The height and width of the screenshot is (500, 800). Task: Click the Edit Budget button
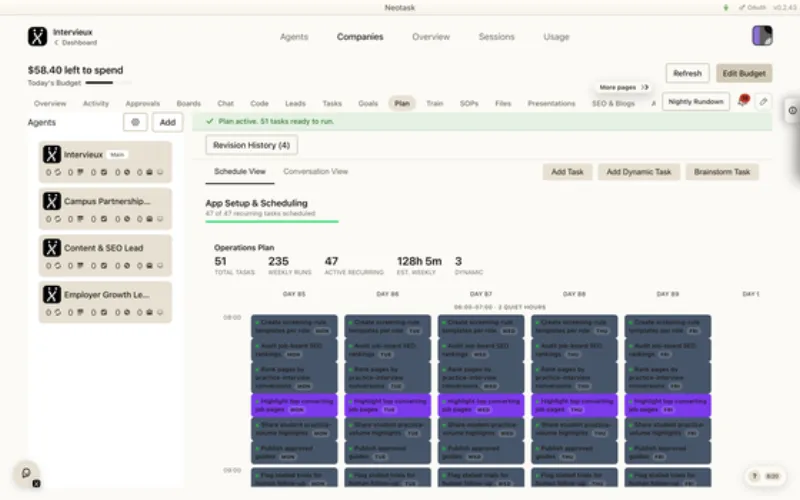point(744,73)
